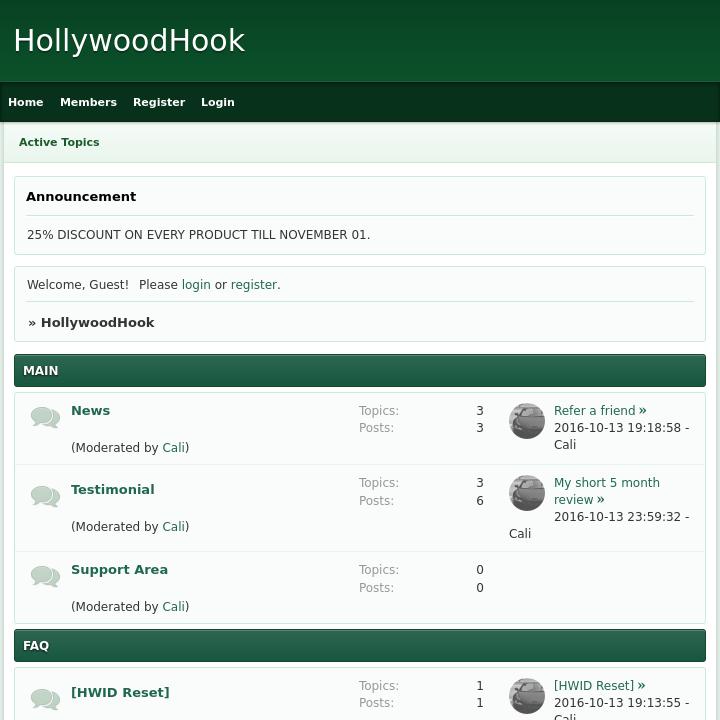View Active Topics
Image resolution: width=720 pixels, height=720 pixels.
pyautogui.click(x=59, y=142)
